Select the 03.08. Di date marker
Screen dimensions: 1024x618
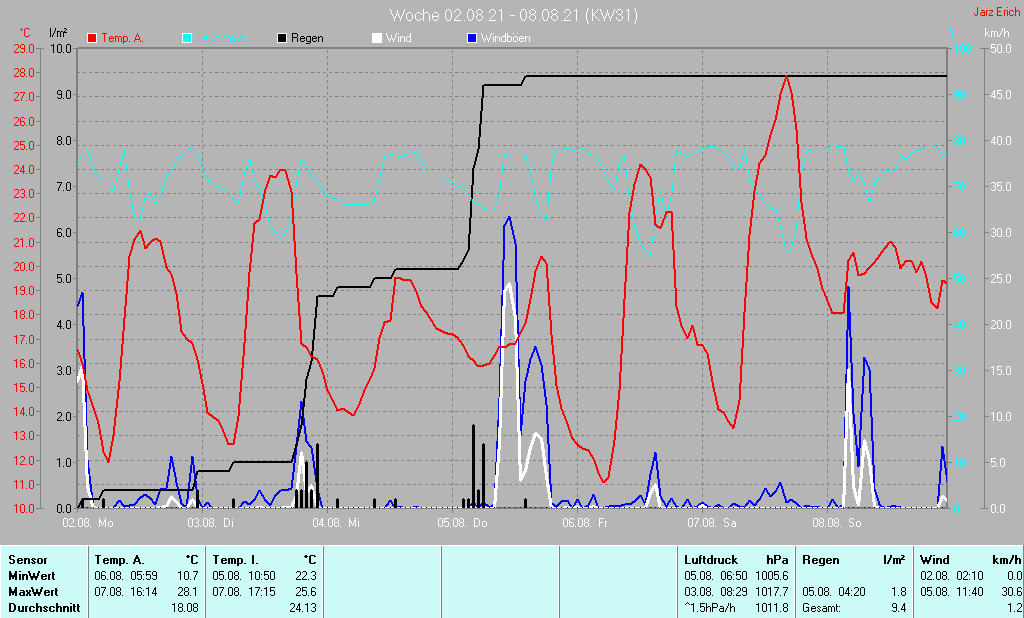(212, 522)
